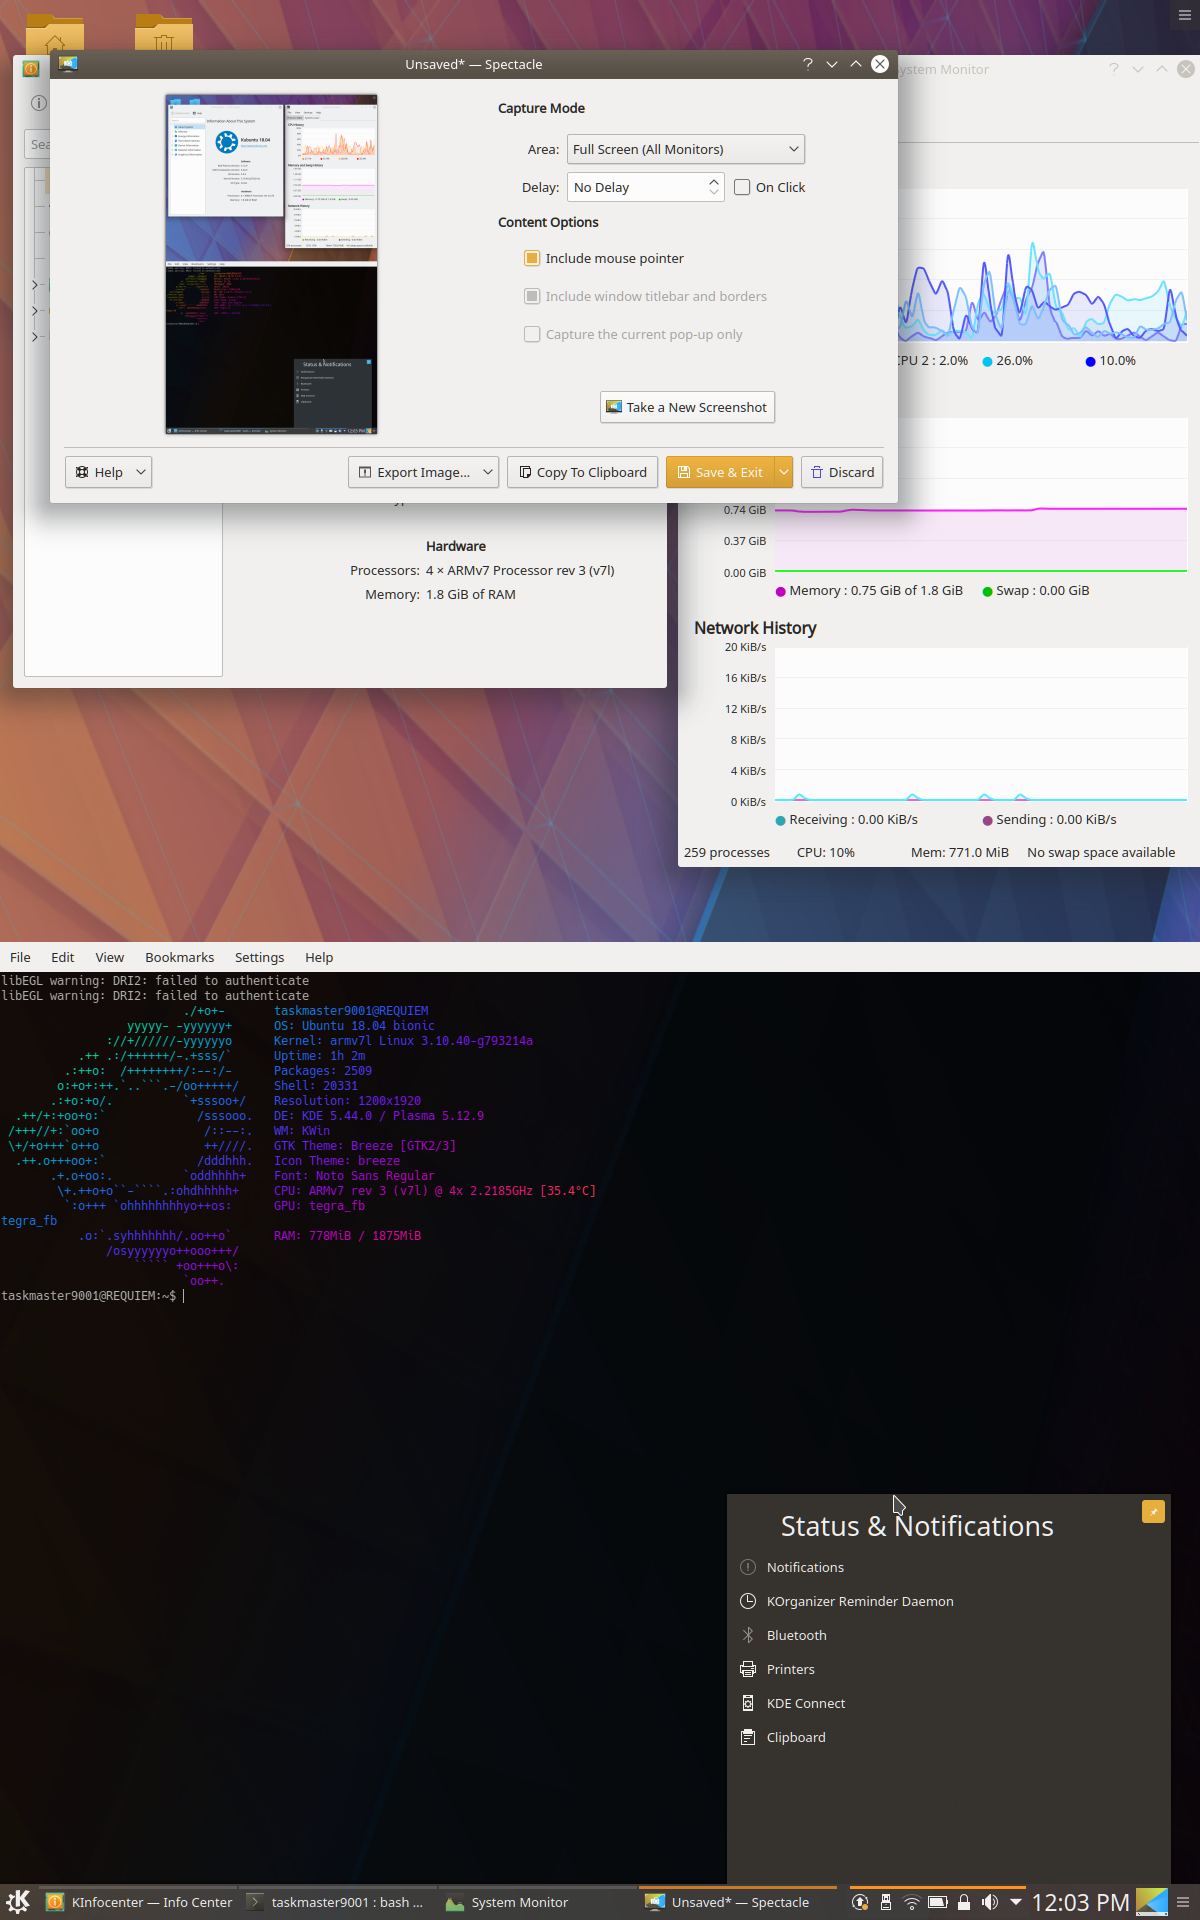This screenshot has height=1920, width=1200.
Task: Open the USB device notifier tray icon
Action: coord(886,1902)
